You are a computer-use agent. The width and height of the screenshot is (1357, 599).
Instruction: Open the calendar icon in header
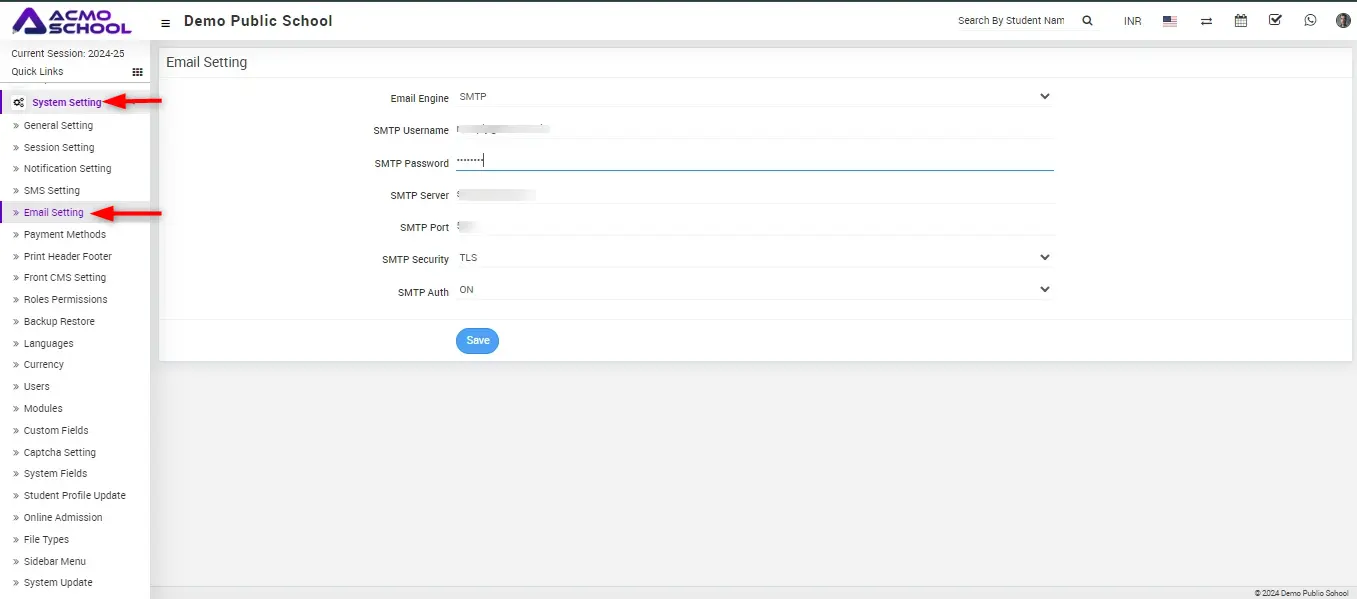click(x=1240, y=21)
